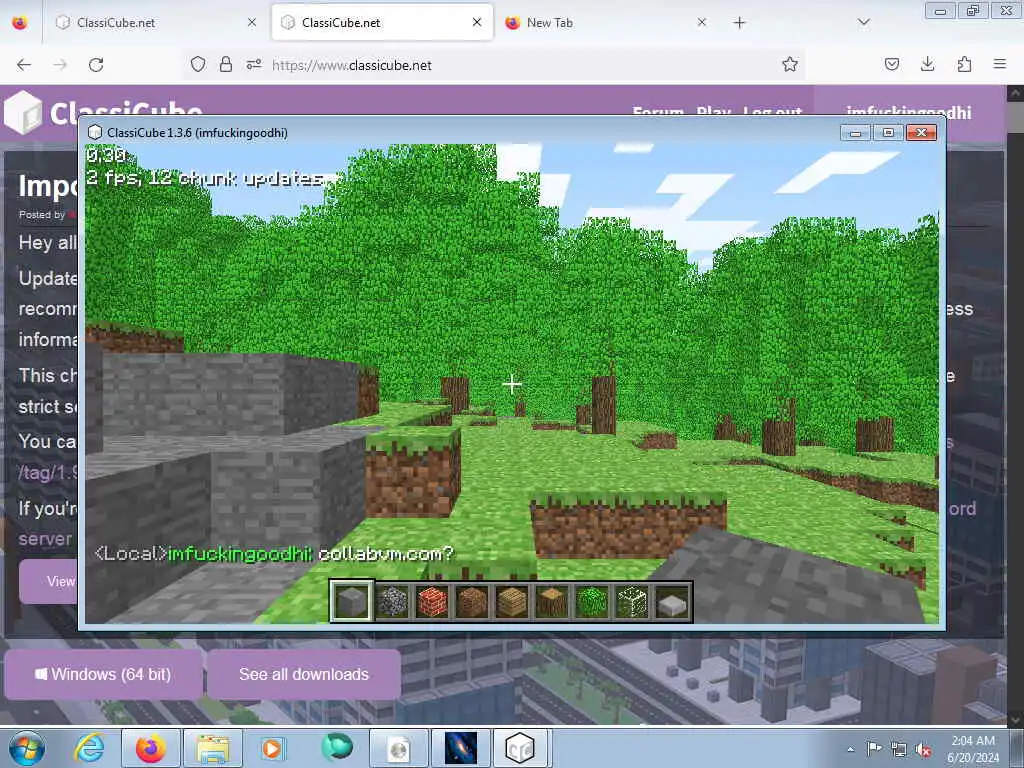This screenshot has height=768, width=1024.
Task: Select the glass block in the hotbar
Action: (632, 601)
